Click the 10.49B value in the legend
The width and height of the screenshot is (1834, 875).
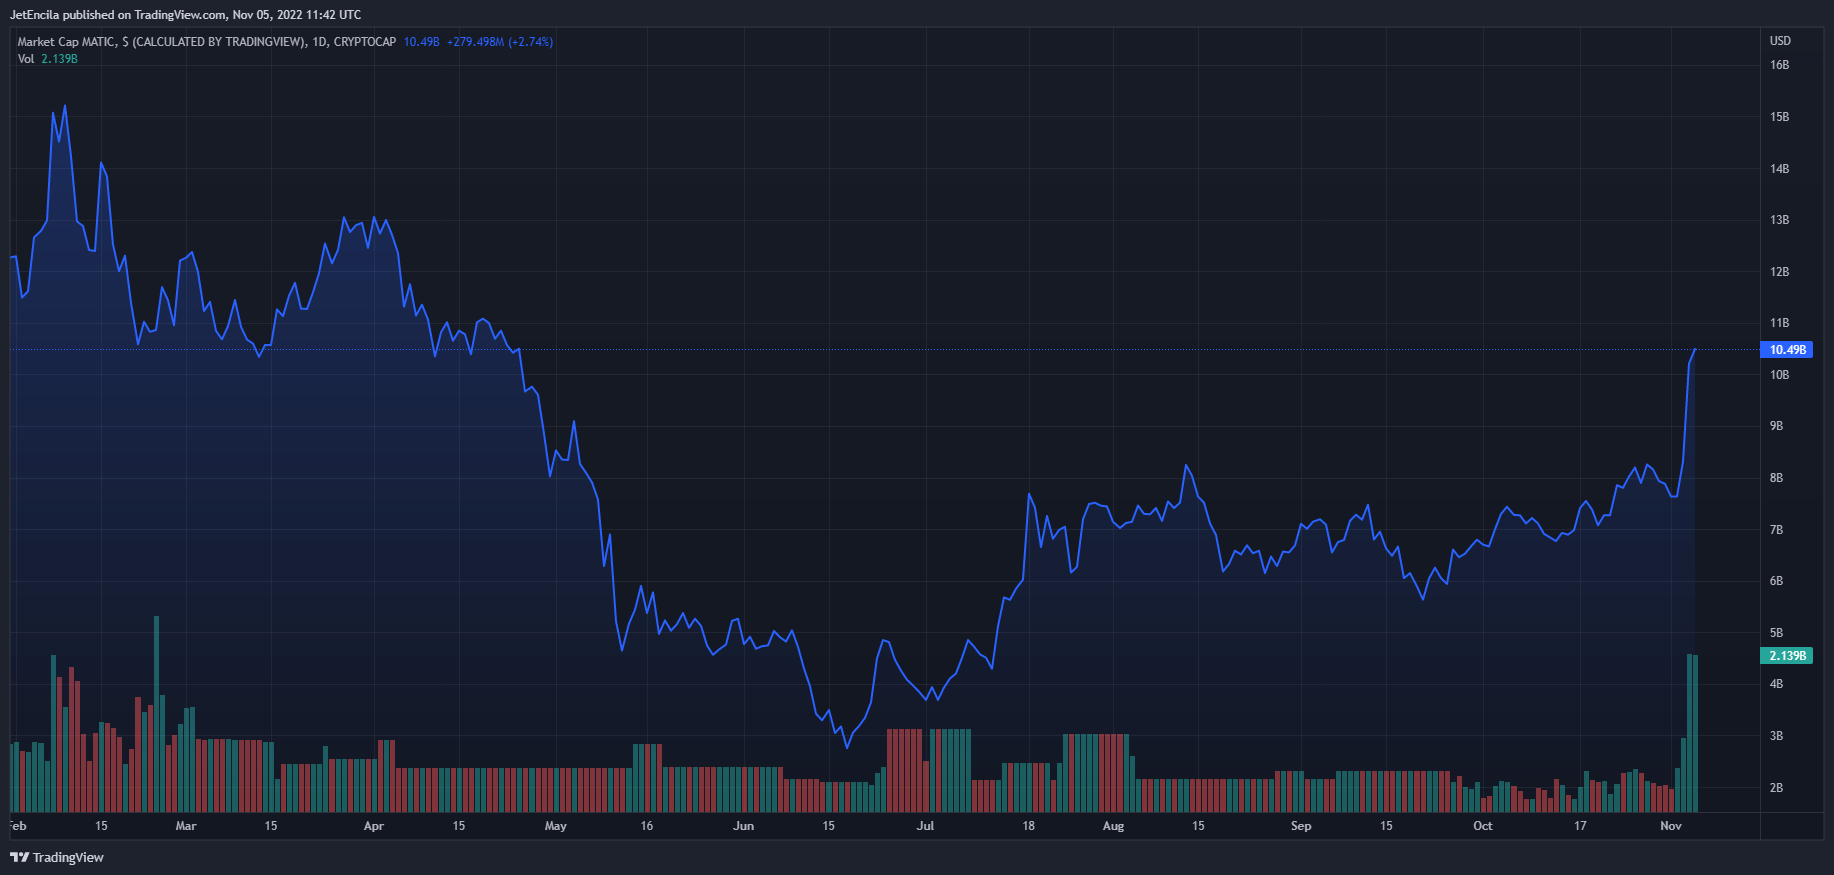(x=421, y=42)
